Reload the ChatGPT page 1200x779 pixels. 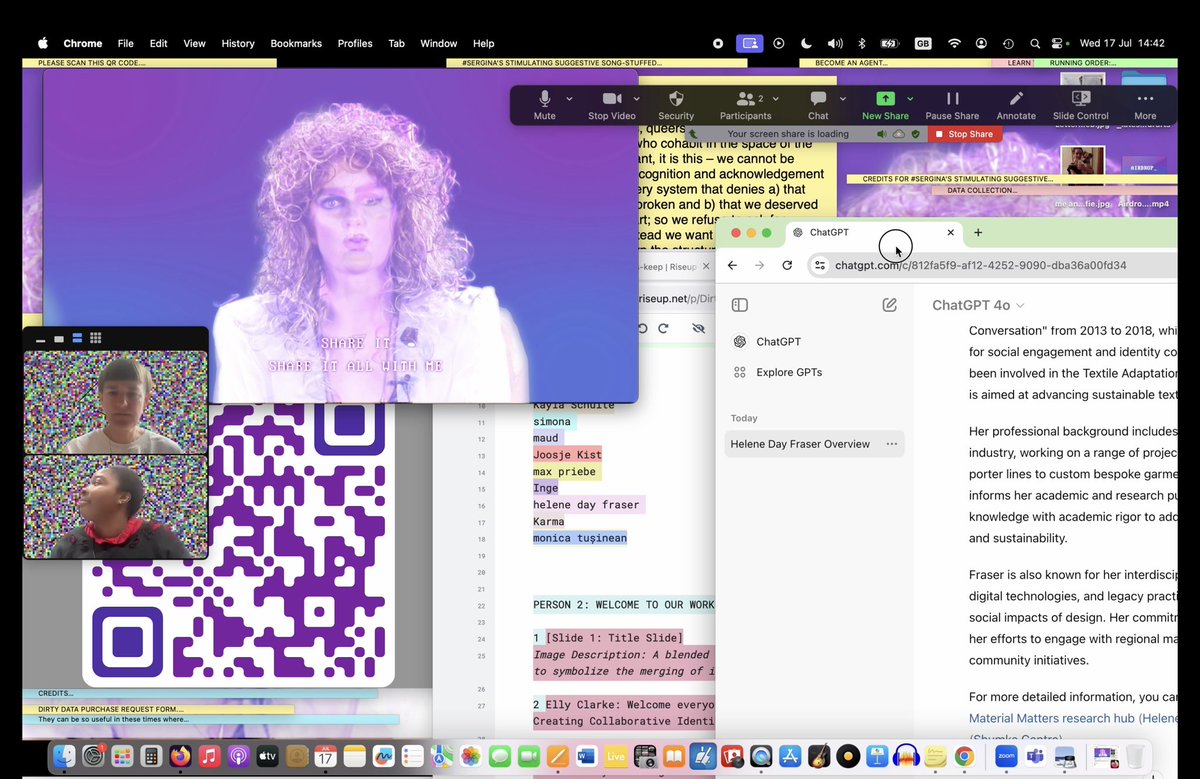pyautogui.click(x=787, y=265)
